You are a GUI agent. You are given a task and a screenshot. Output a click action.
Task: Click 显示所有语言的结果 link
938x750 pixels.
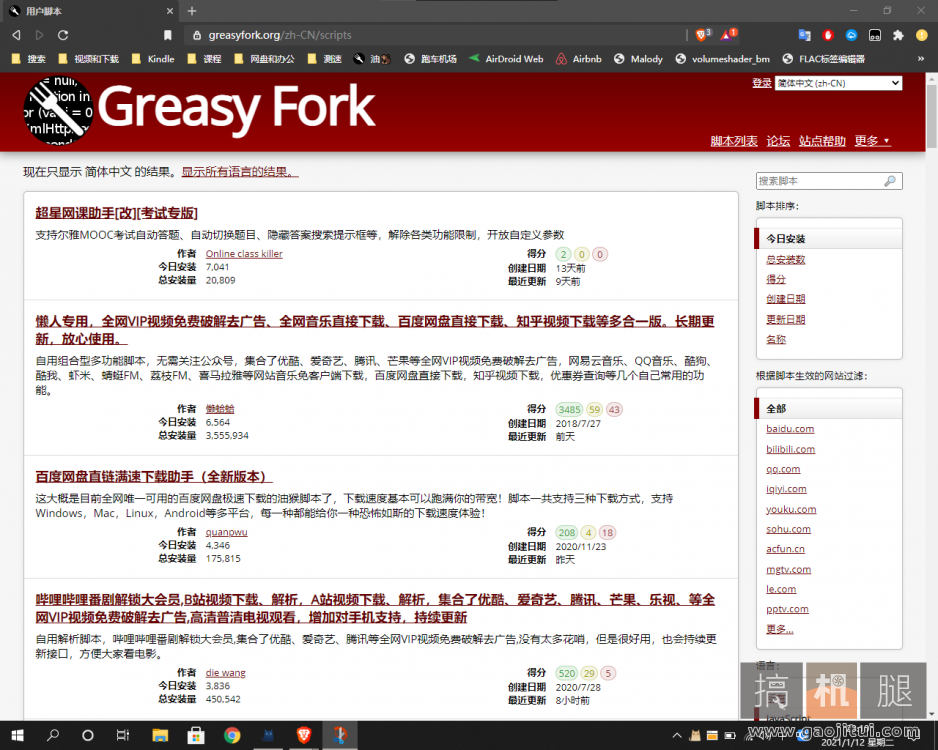point(240,172)
